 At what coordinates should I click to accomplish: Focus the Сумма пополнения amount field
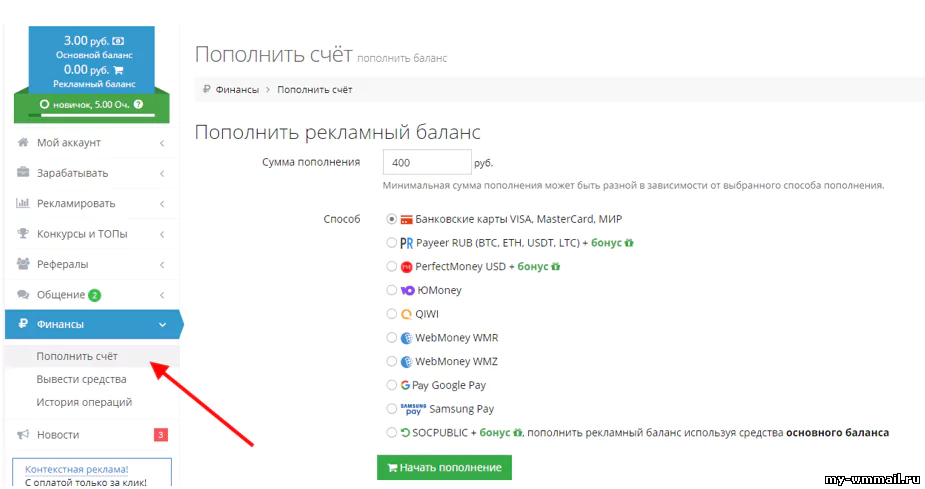click(x=426, y=162)
